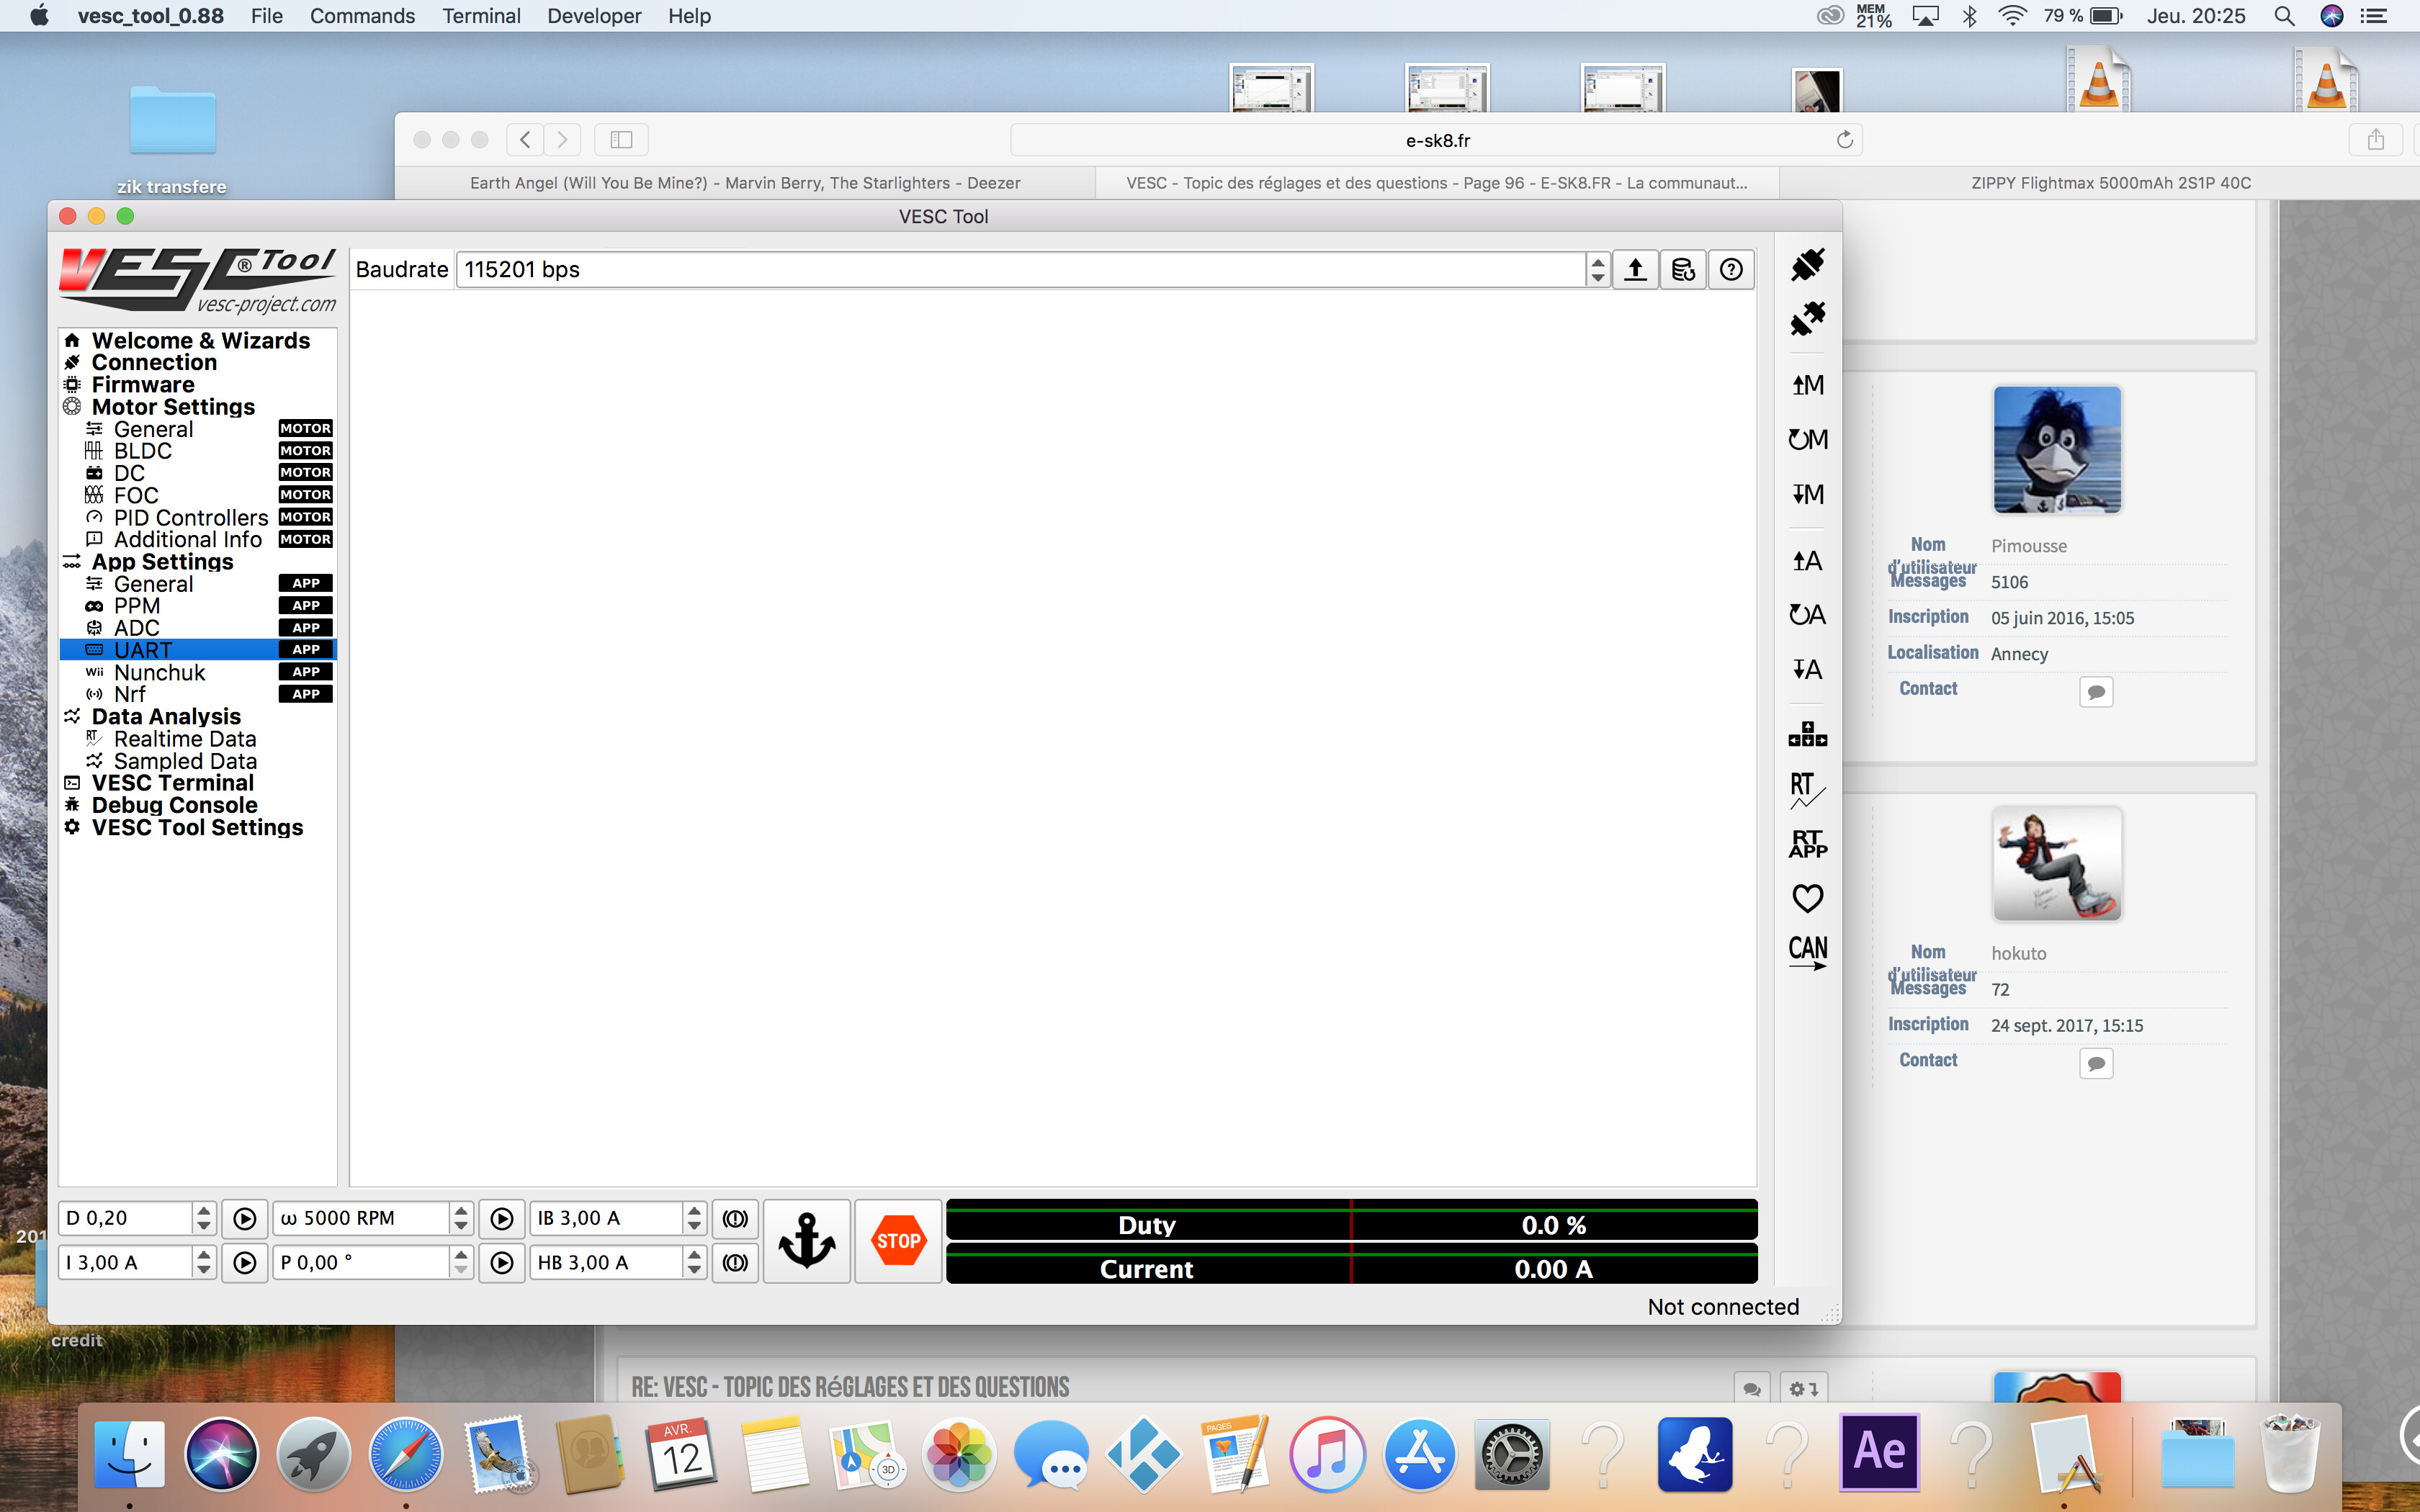The image size is (2420, 1512).
Task: Run position play button next to P 0,00°
Action: [502, 1263]
